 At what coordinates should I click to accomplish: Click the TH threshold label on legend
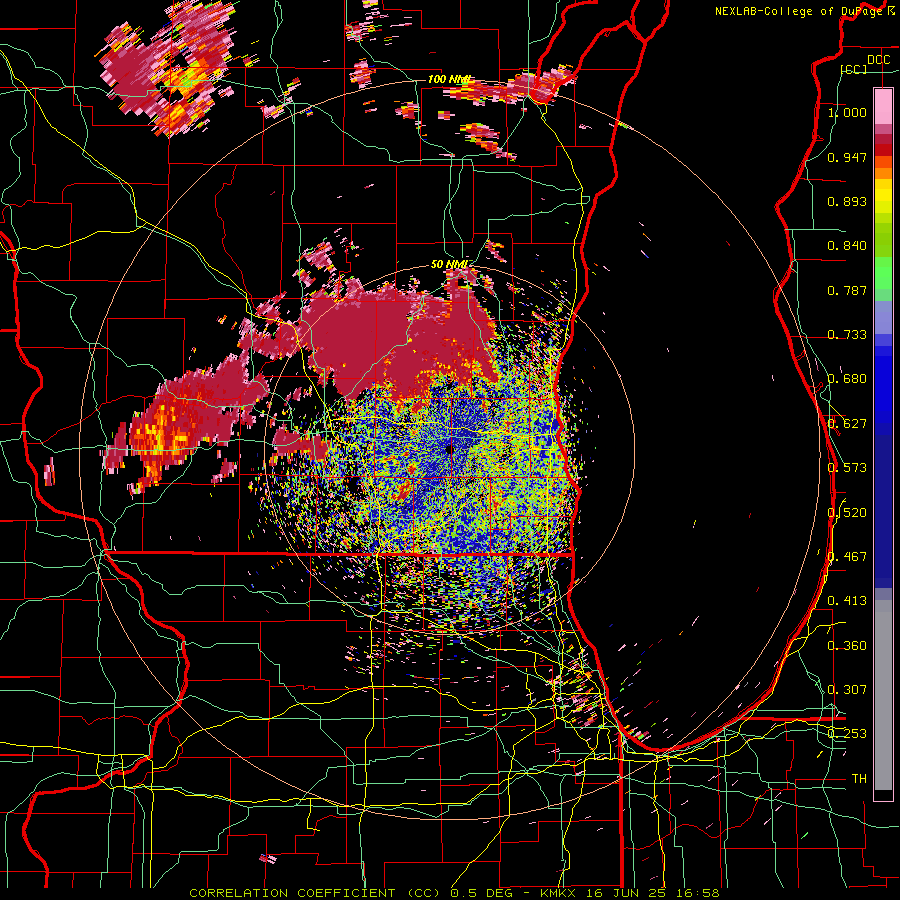[x=859, y=779]
